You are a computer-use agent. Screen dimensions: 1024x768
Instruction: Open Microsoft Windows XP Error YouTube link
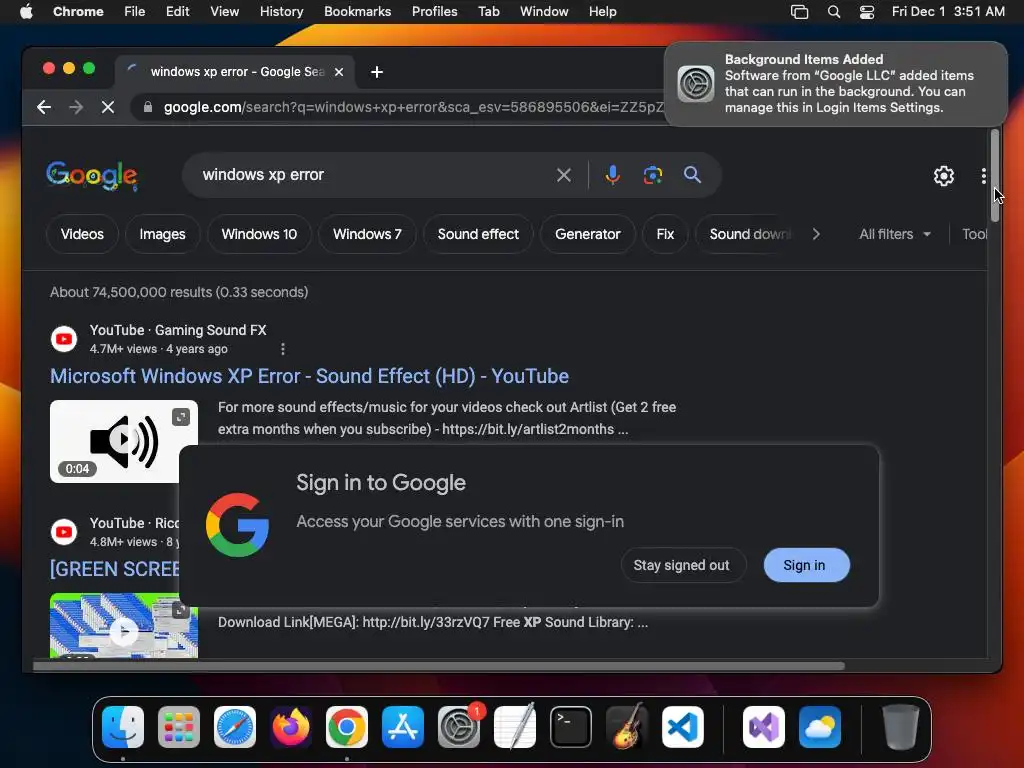tap(310, 376)
